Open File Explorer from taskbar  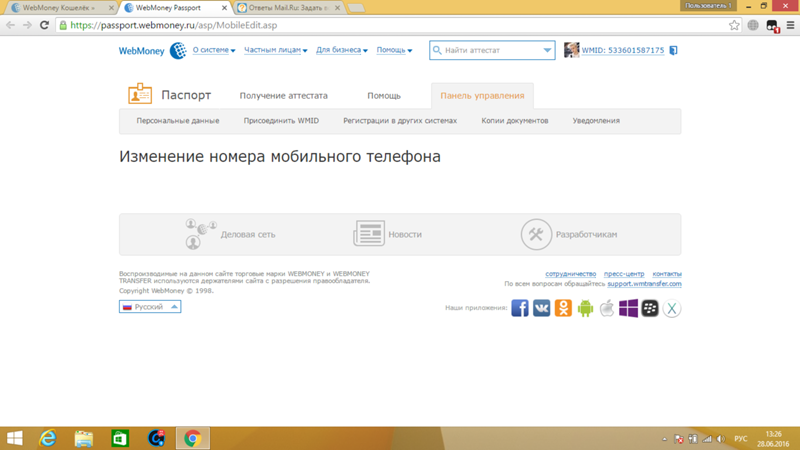[84, 438]
